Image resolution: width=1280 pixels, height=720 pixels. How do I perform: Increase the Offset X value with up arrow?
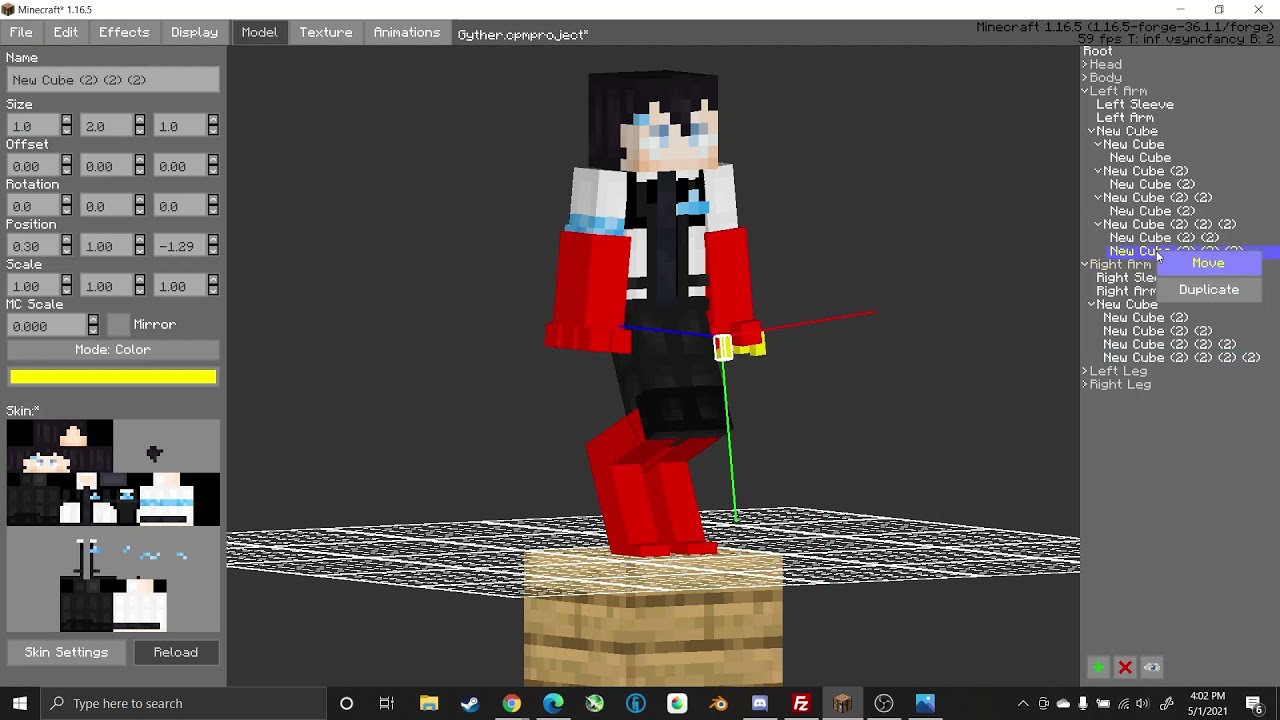coord(67,161)
